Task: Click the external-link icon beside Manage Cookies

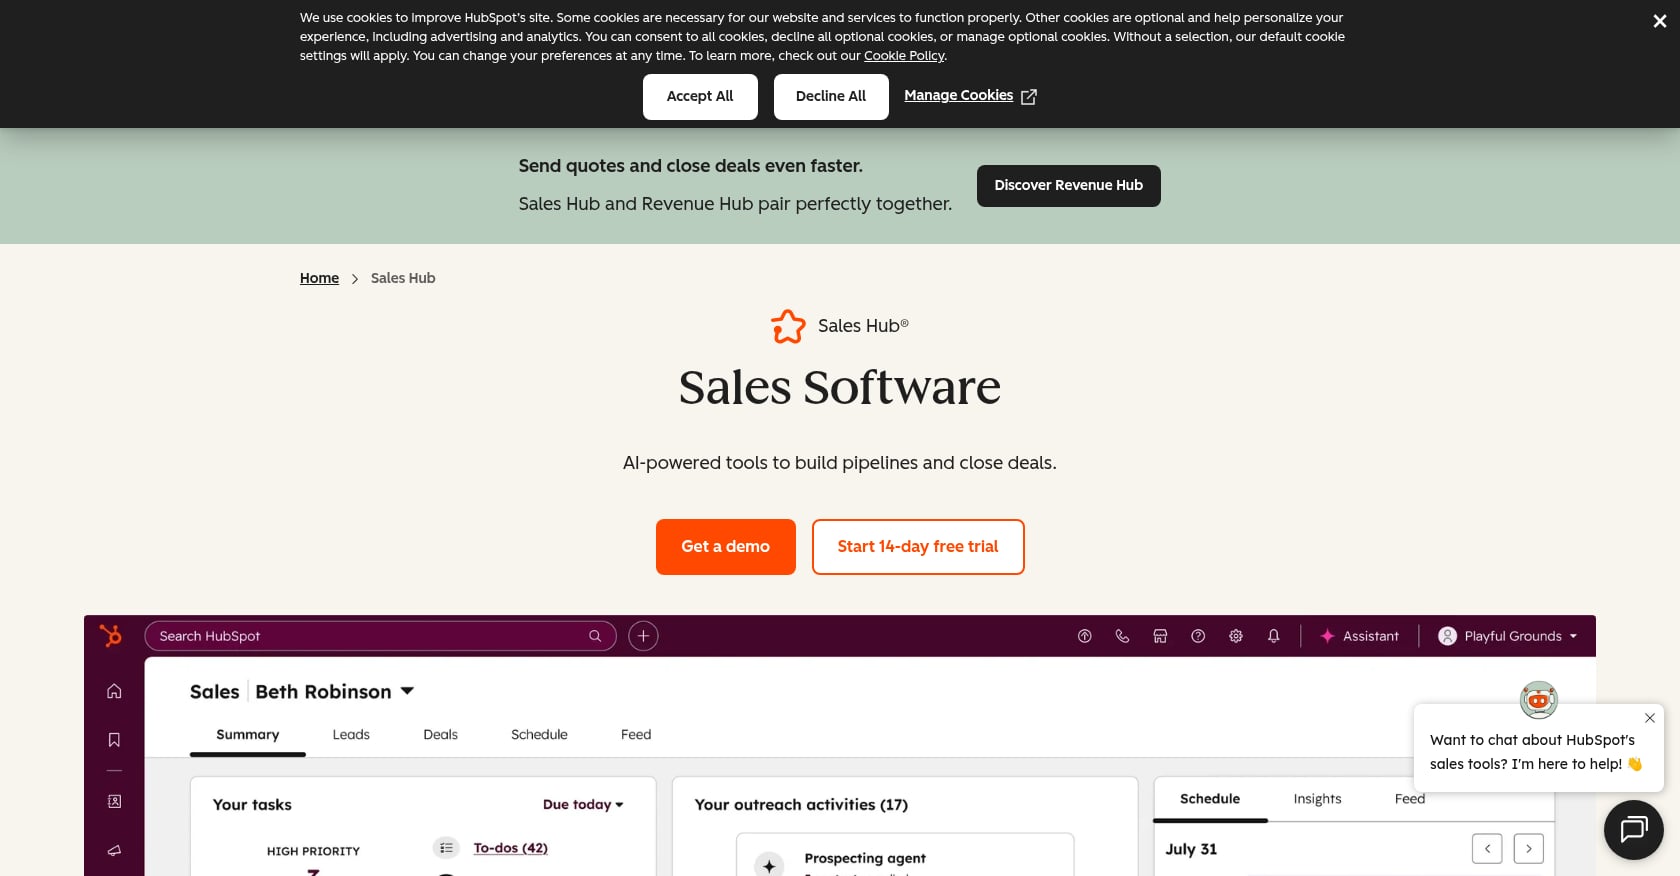Action: (x=1028, y=97)
